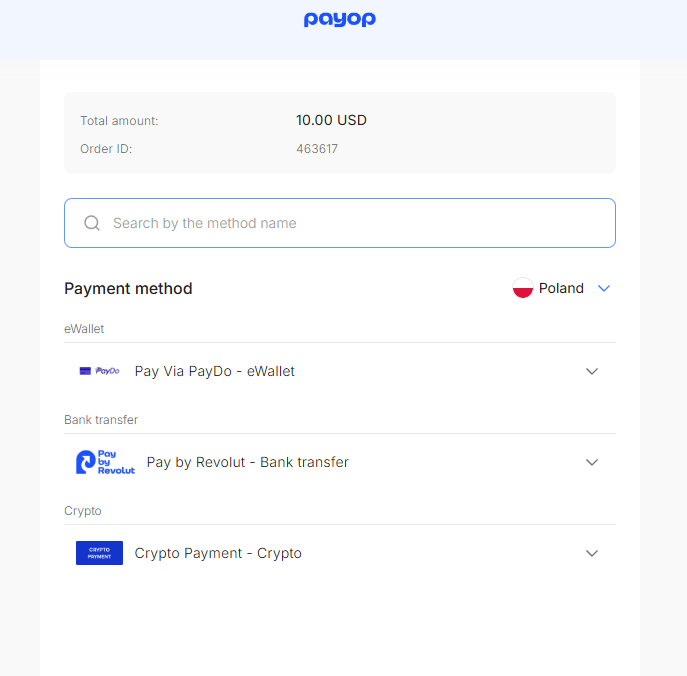Choose Crypto Payment - Crypto method
Image resolution: width=687 pixels, height=676 pixels.
coord(340,553)
